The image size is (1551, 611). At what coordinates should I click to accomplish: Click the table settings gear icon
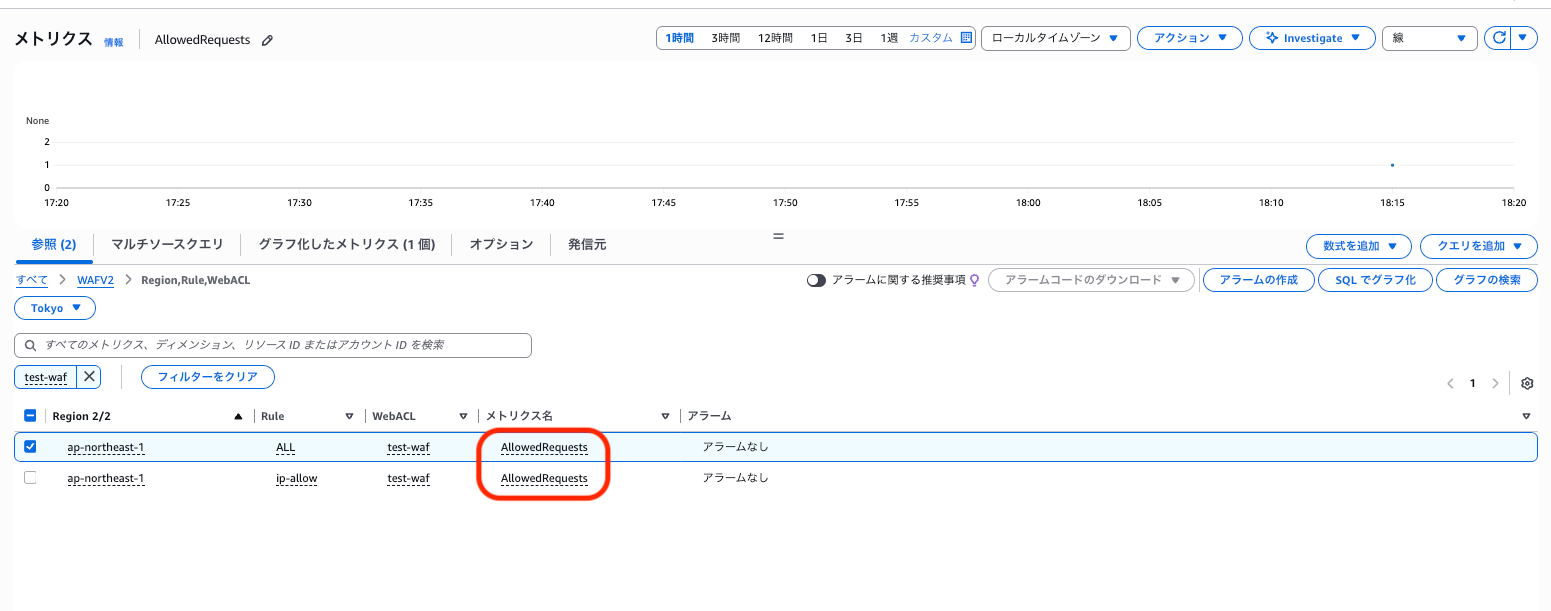[1527, 384]
